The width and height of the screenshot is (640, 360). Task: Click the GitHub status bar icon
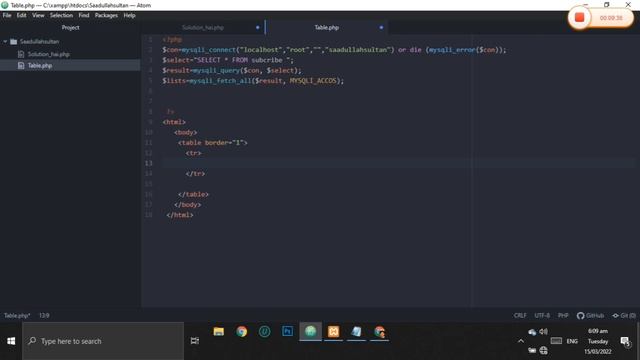pos(590,316)
